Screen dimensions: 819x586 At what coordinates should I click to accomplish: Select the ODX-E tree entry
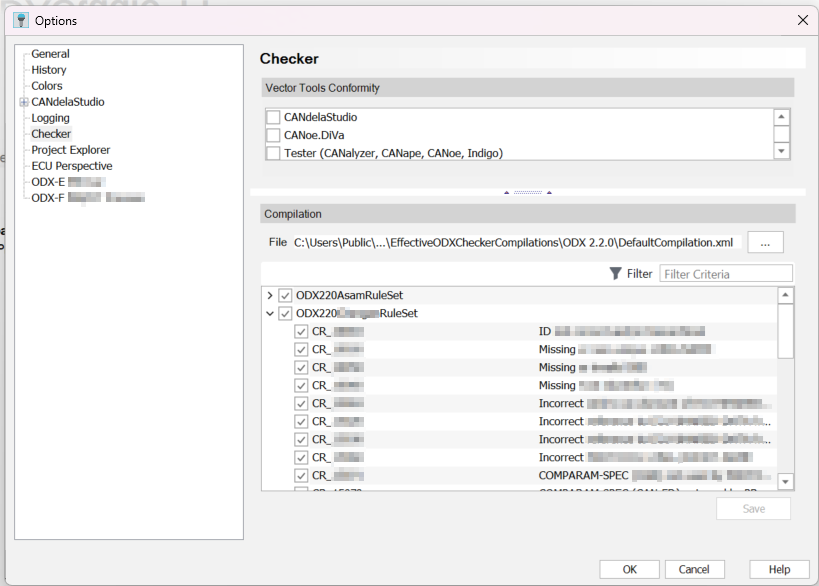pos(68,182)
